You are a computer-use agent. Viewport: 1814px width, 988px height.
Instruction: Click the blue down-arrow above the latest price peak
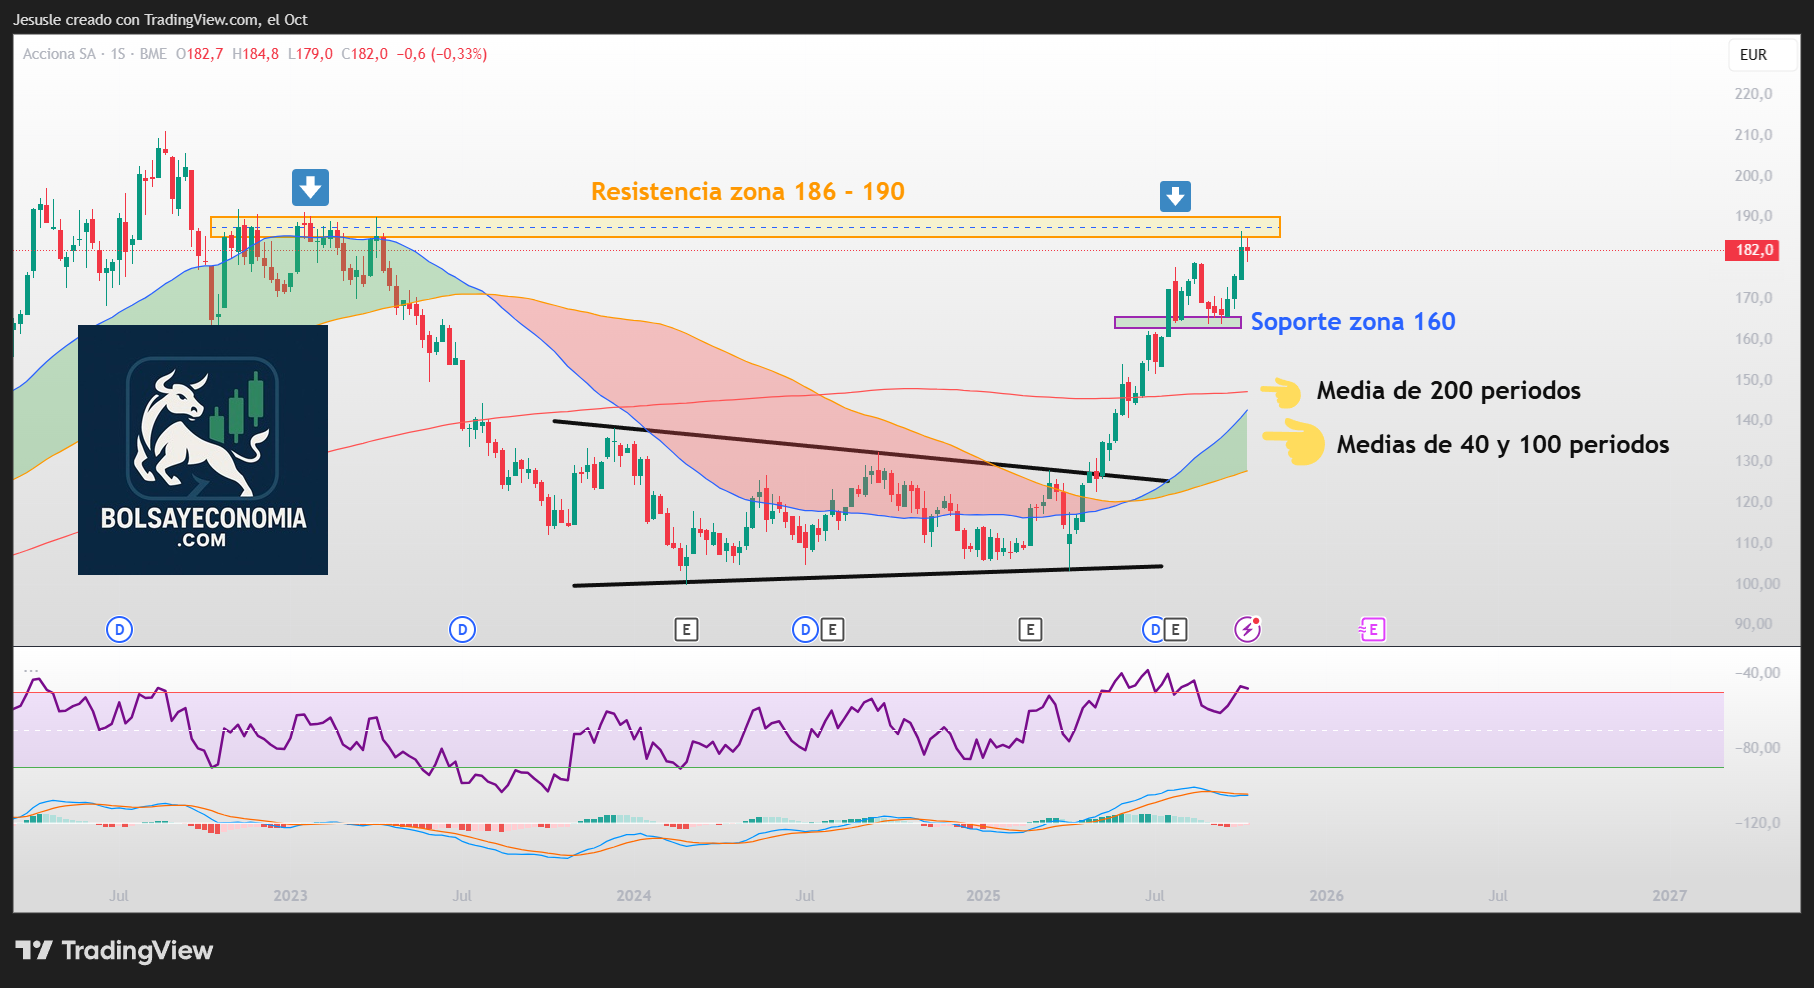click(1175, 196)
